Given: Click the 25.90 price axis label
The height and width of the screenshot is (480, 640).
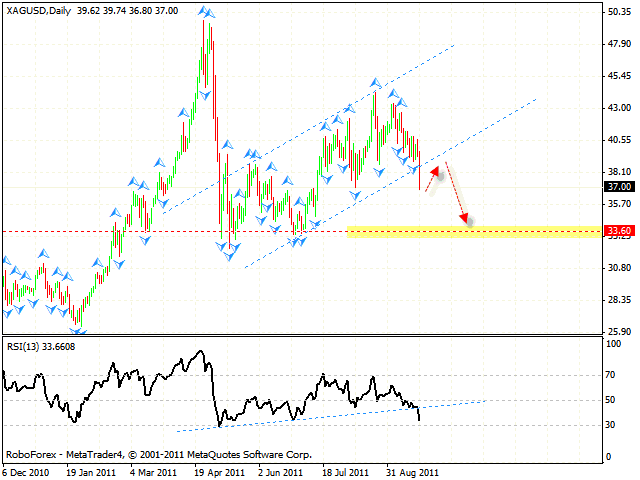Looking at the screenshot, I should point(617,331).
